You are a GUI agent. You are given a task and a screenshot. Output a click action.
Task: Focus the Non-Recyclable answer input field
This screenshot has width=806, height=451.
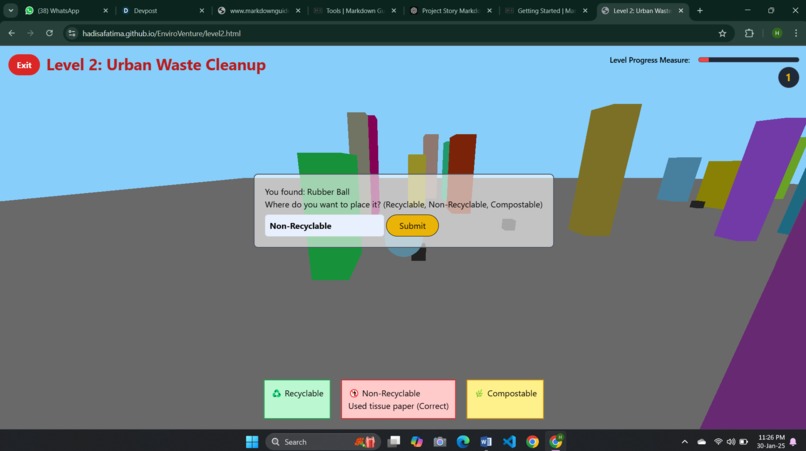coord(324,226)
